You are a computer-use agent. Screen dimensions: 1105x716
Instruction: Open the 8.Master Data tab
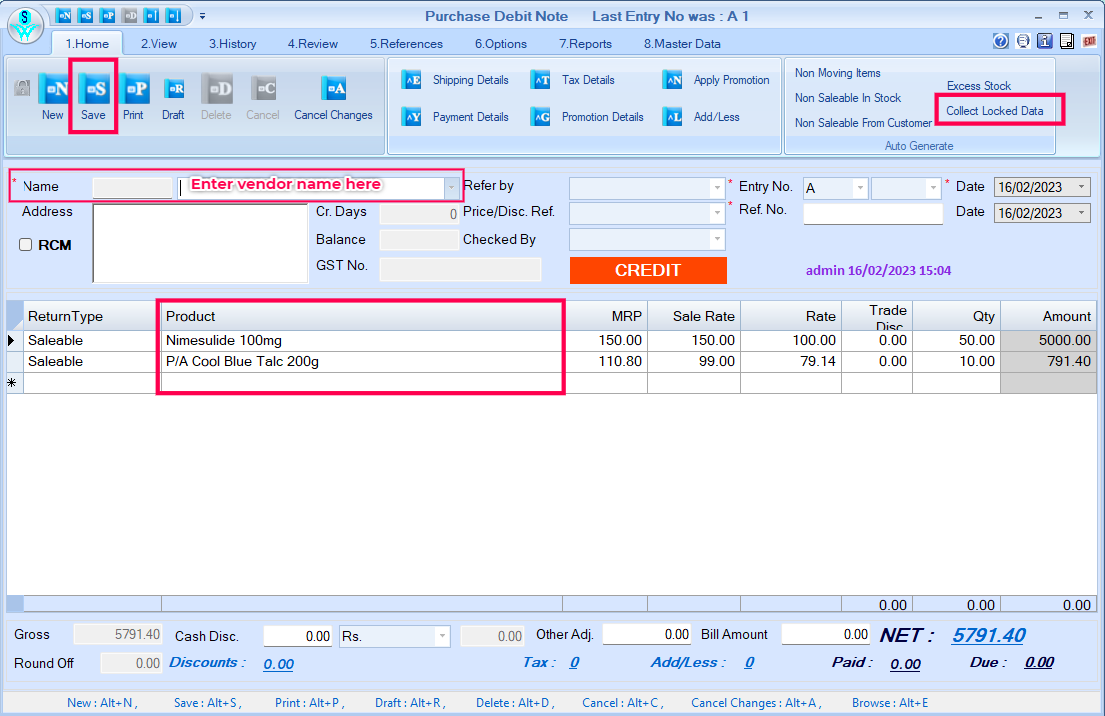tap(682, 44)
